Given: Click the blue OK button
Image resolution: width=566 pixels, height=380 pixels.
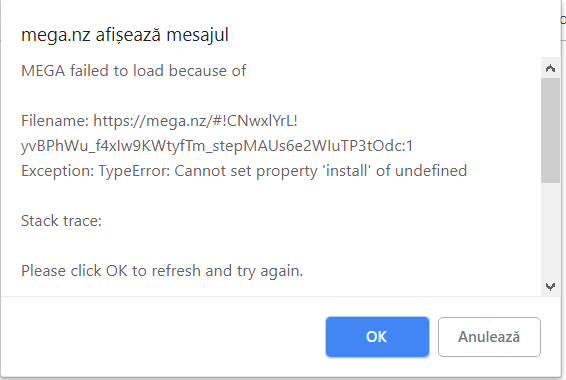Looking at the screenshot, I should [x=377, y=337].
